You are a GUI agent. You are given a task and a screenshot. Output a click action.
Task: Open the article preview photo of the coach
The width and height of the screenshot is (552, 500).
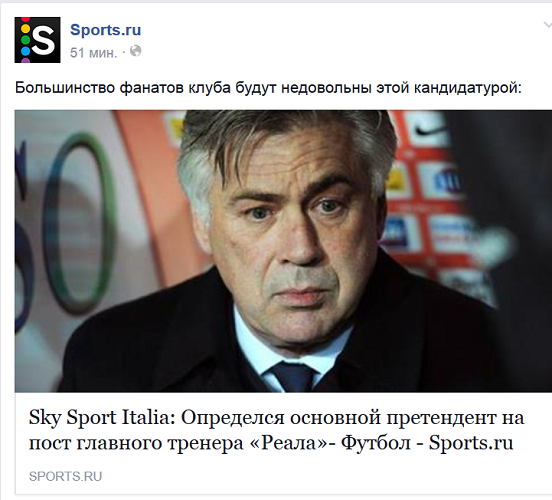point(283,251)
